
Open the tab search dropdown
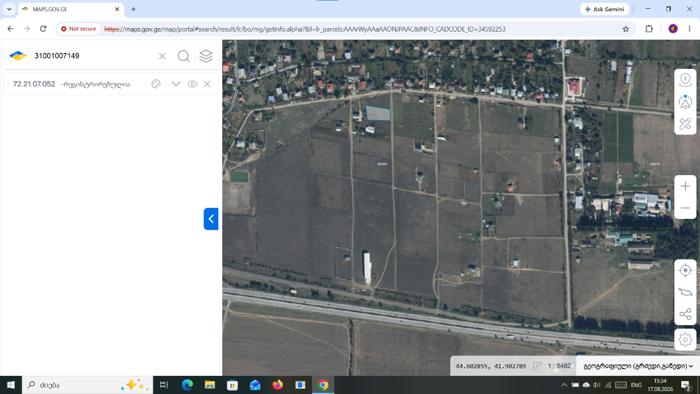9,9
